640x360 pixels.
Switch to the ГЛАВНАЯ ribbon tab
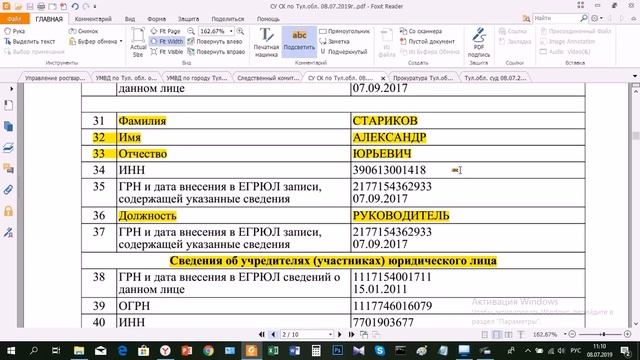49,19
